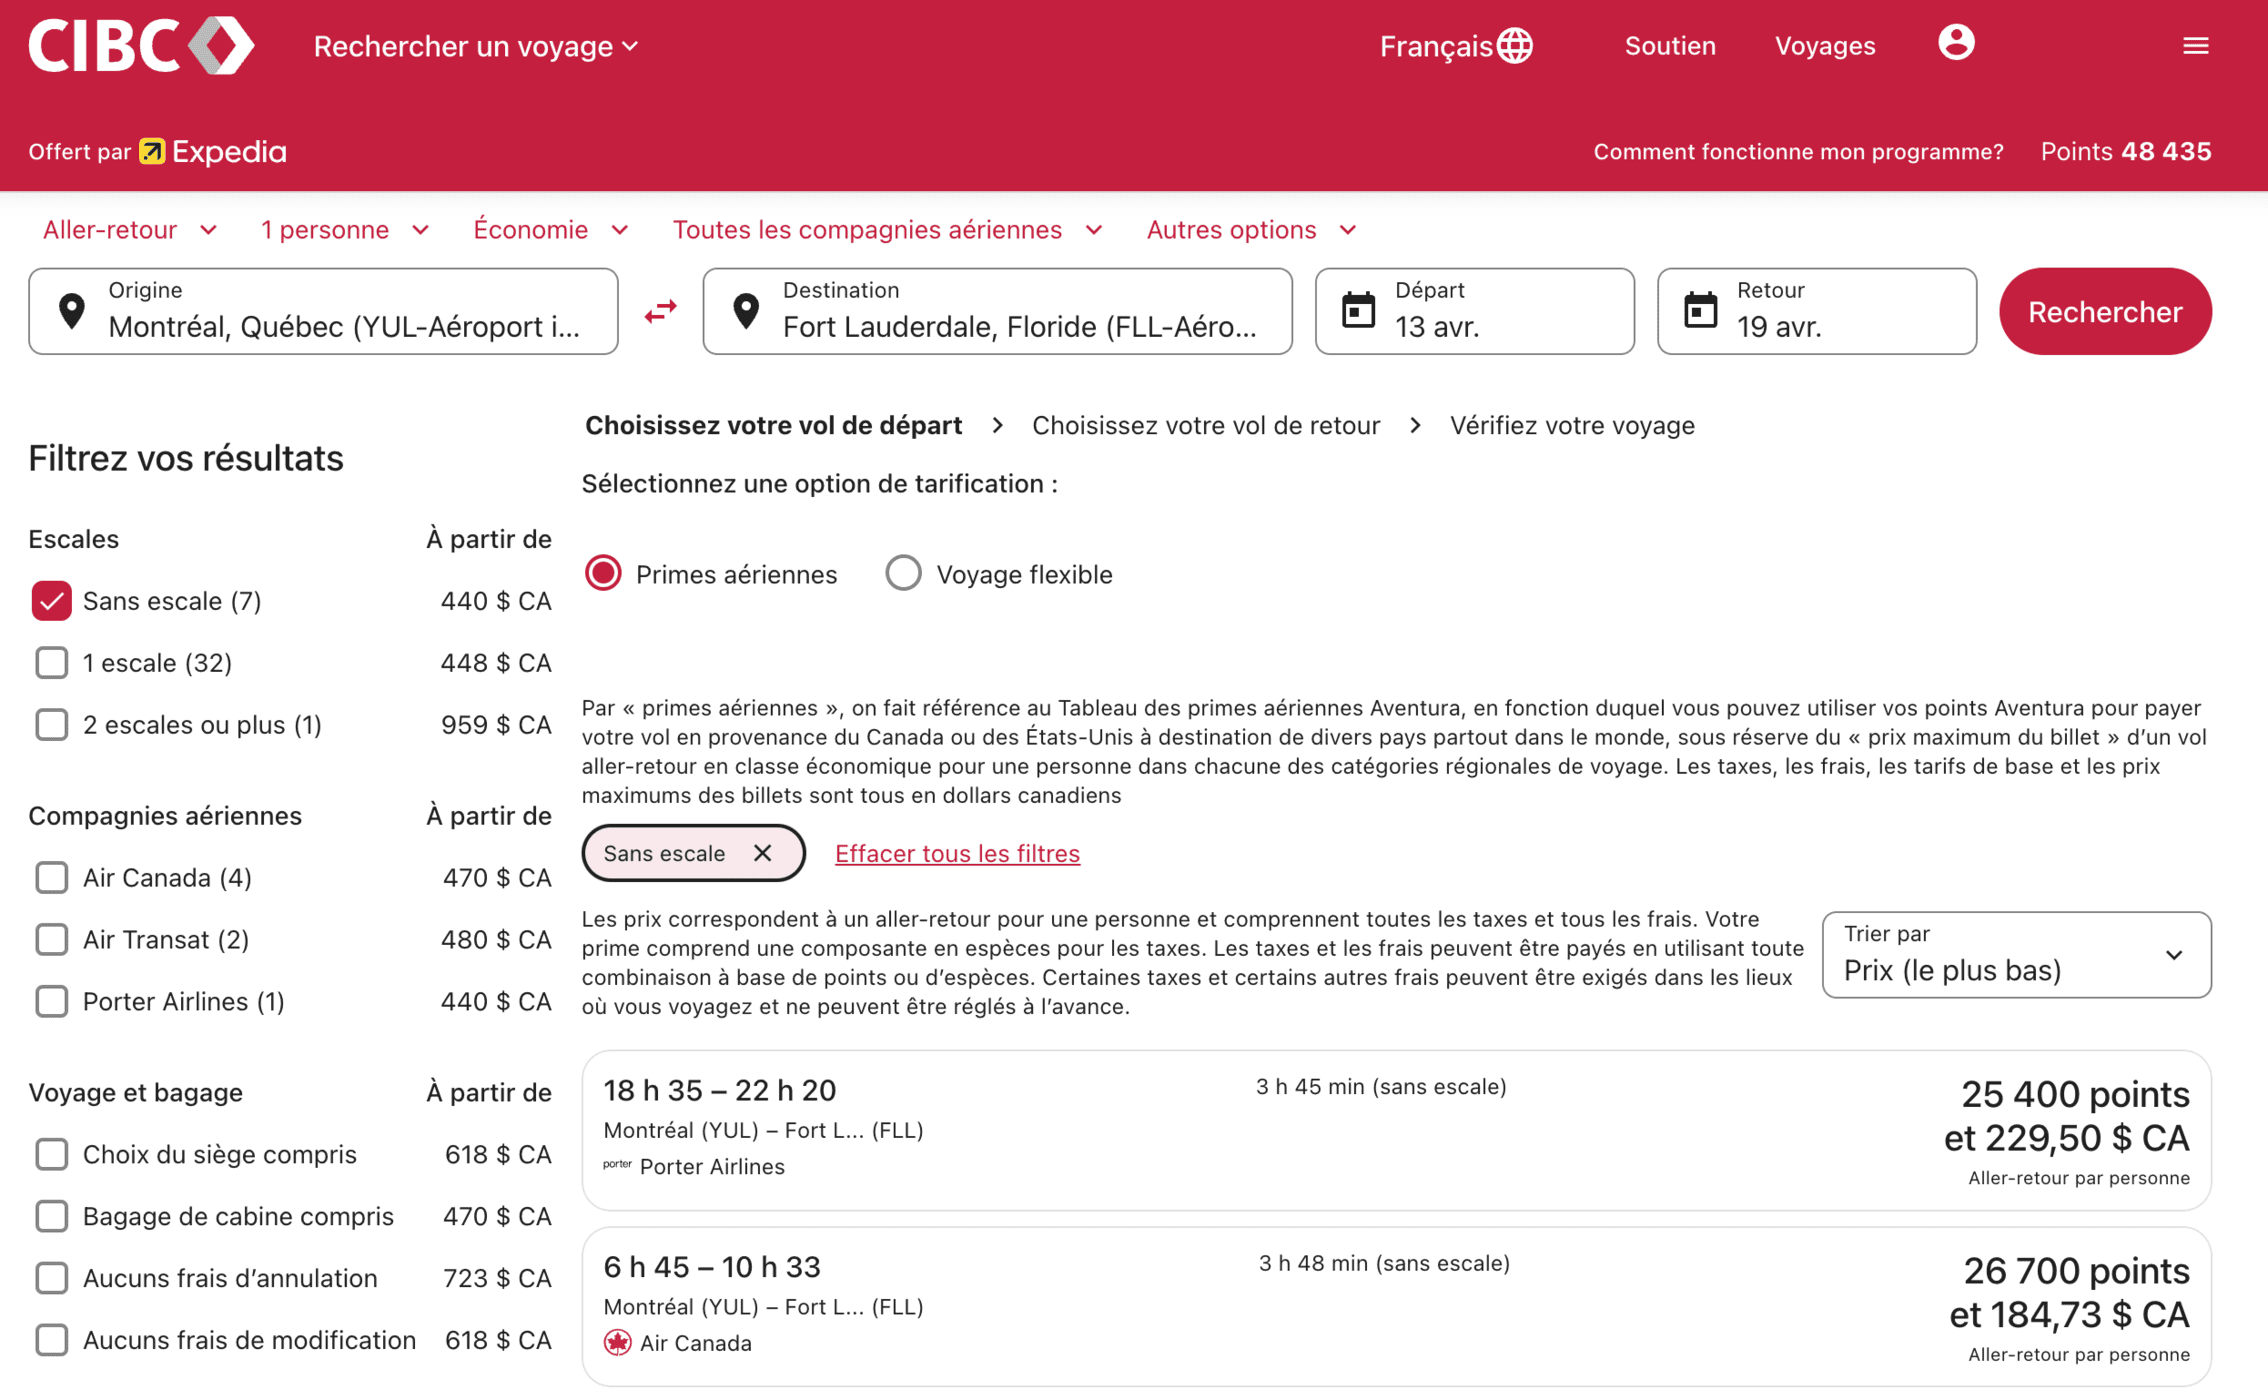This screenshot has width=2268, height=1400.
Task: Check Bagage de cabine compris
Action: click(x=51, y=1217)
